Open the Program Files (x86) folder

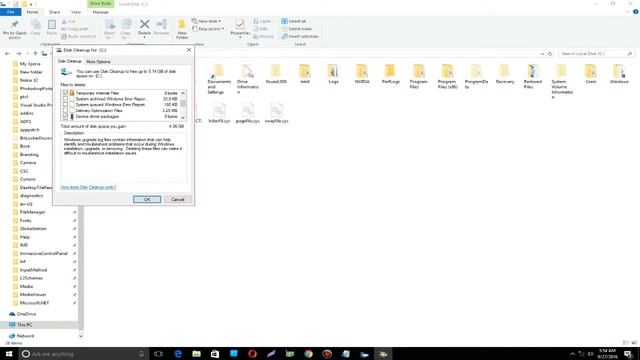[447, 77]
